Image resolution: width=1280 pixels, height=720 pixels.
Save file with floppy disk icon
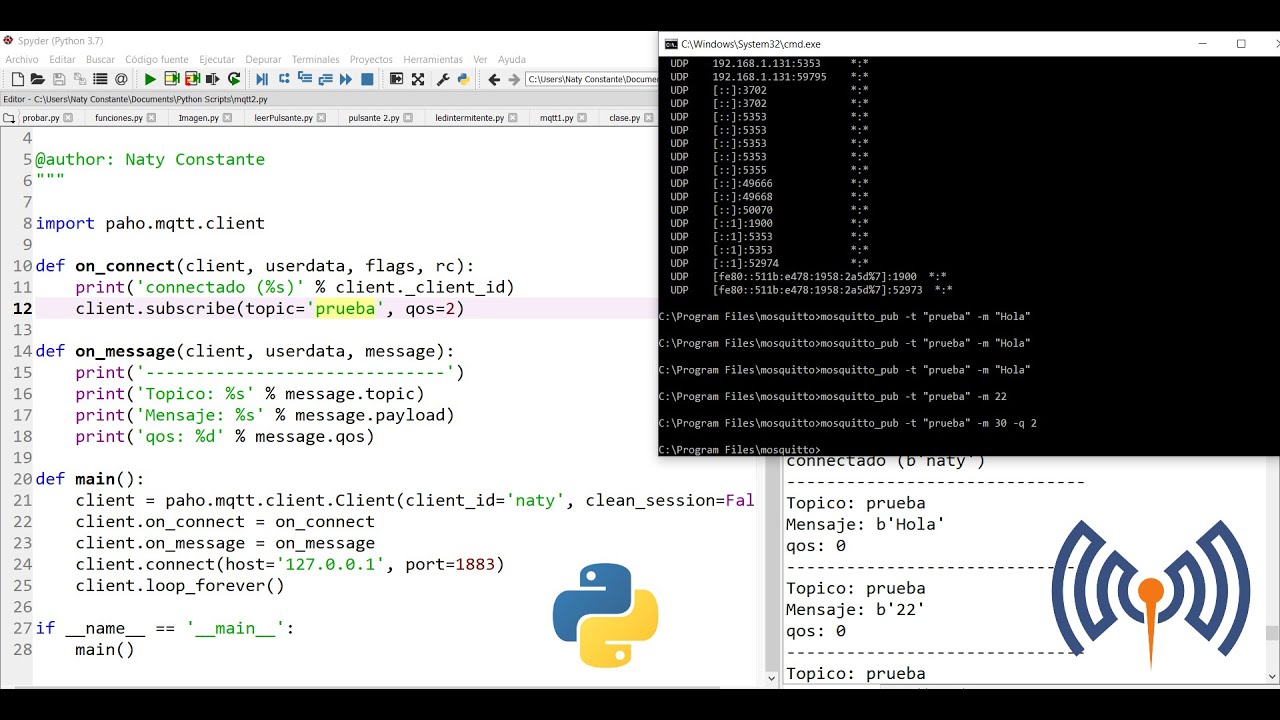58,79
